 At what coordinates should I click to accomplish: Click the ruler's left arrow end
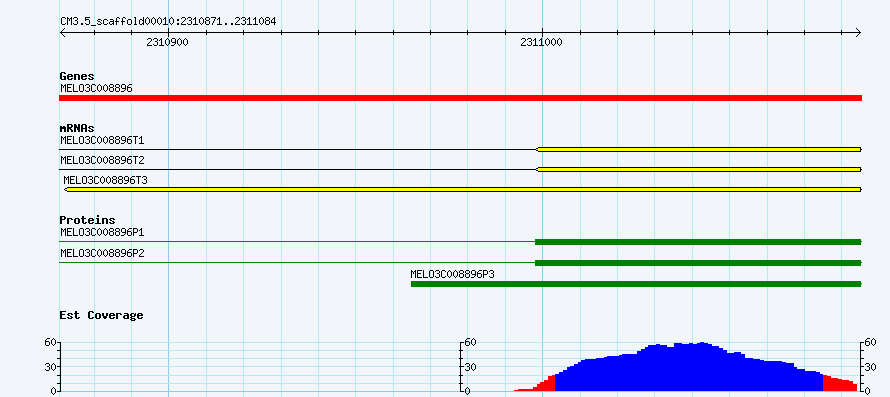click(62, 33)
